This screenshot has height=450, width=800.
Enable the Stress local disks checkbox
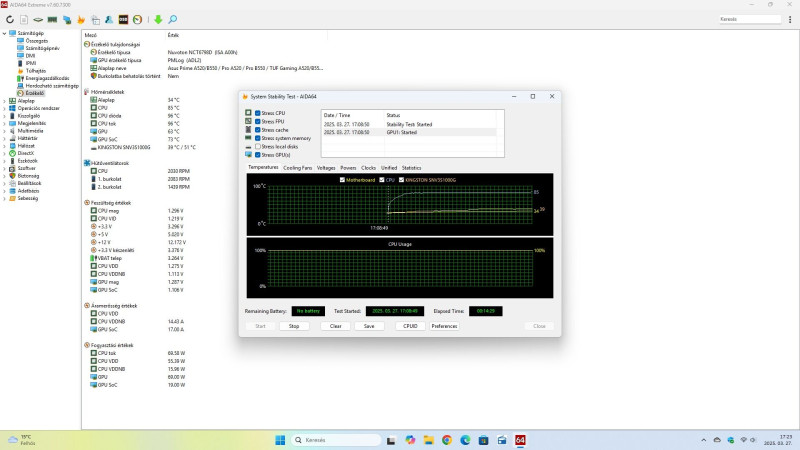pos(258,146)
